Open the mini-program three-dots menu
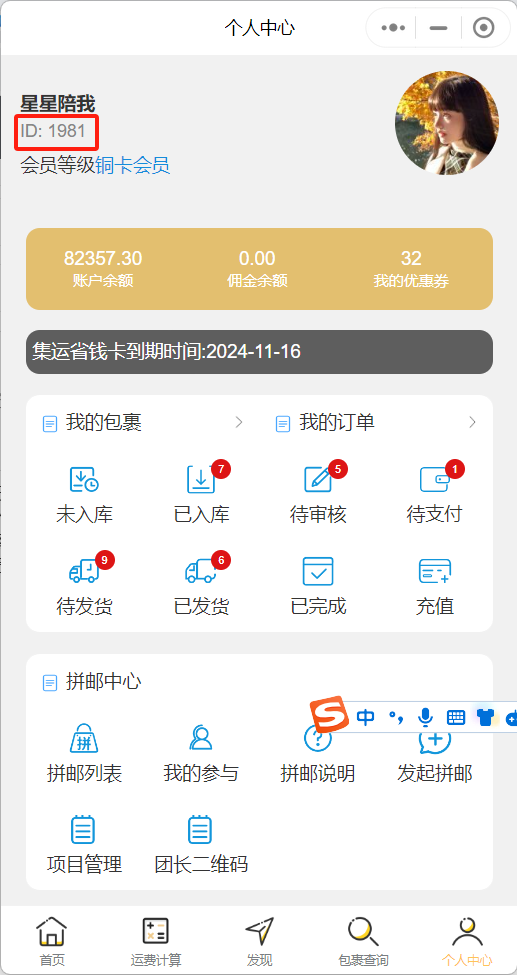517x975 pixels. pos(393,27)
